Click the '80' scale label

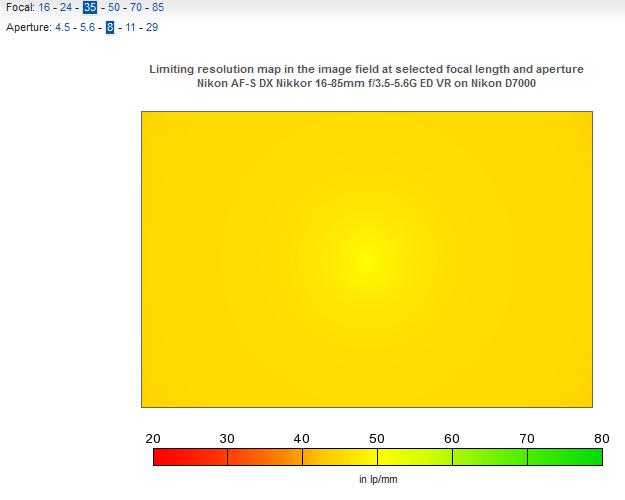coord(601,439)
